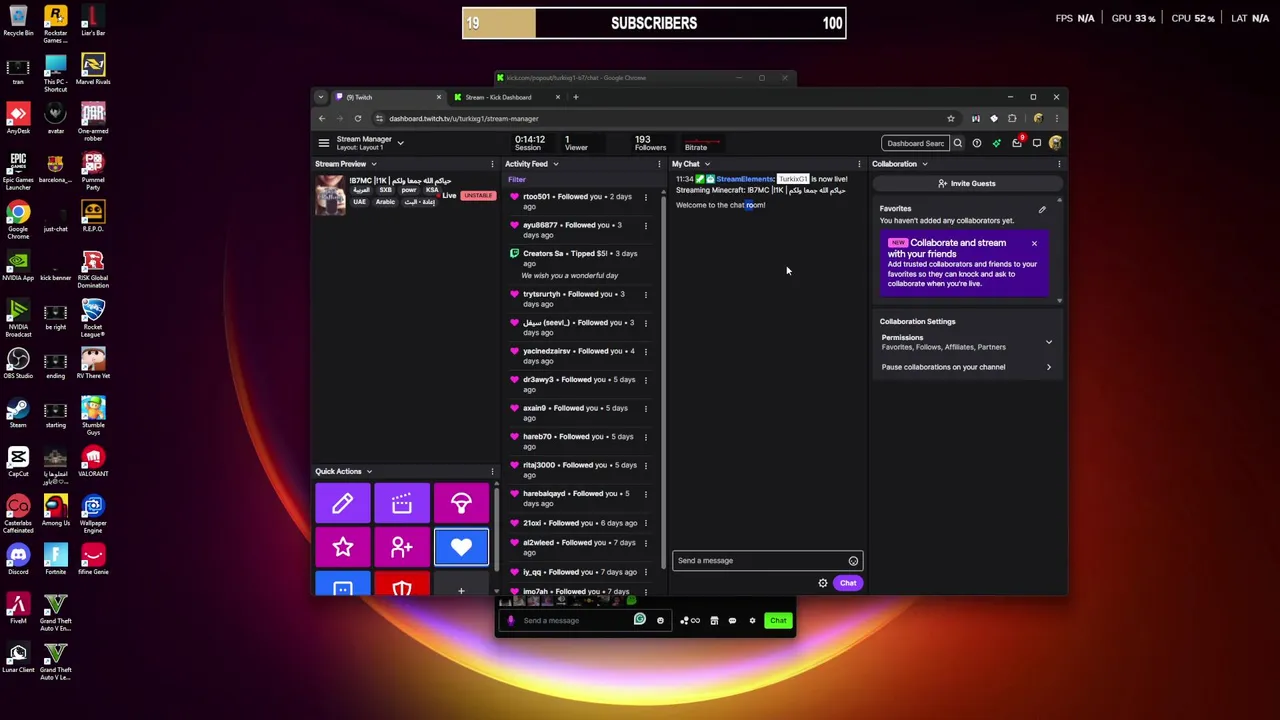Open Stream Preview panel three-dot menu
The width and height of the screenshot is (1280, 720).
pyautogui.click(x=492, y=164)
